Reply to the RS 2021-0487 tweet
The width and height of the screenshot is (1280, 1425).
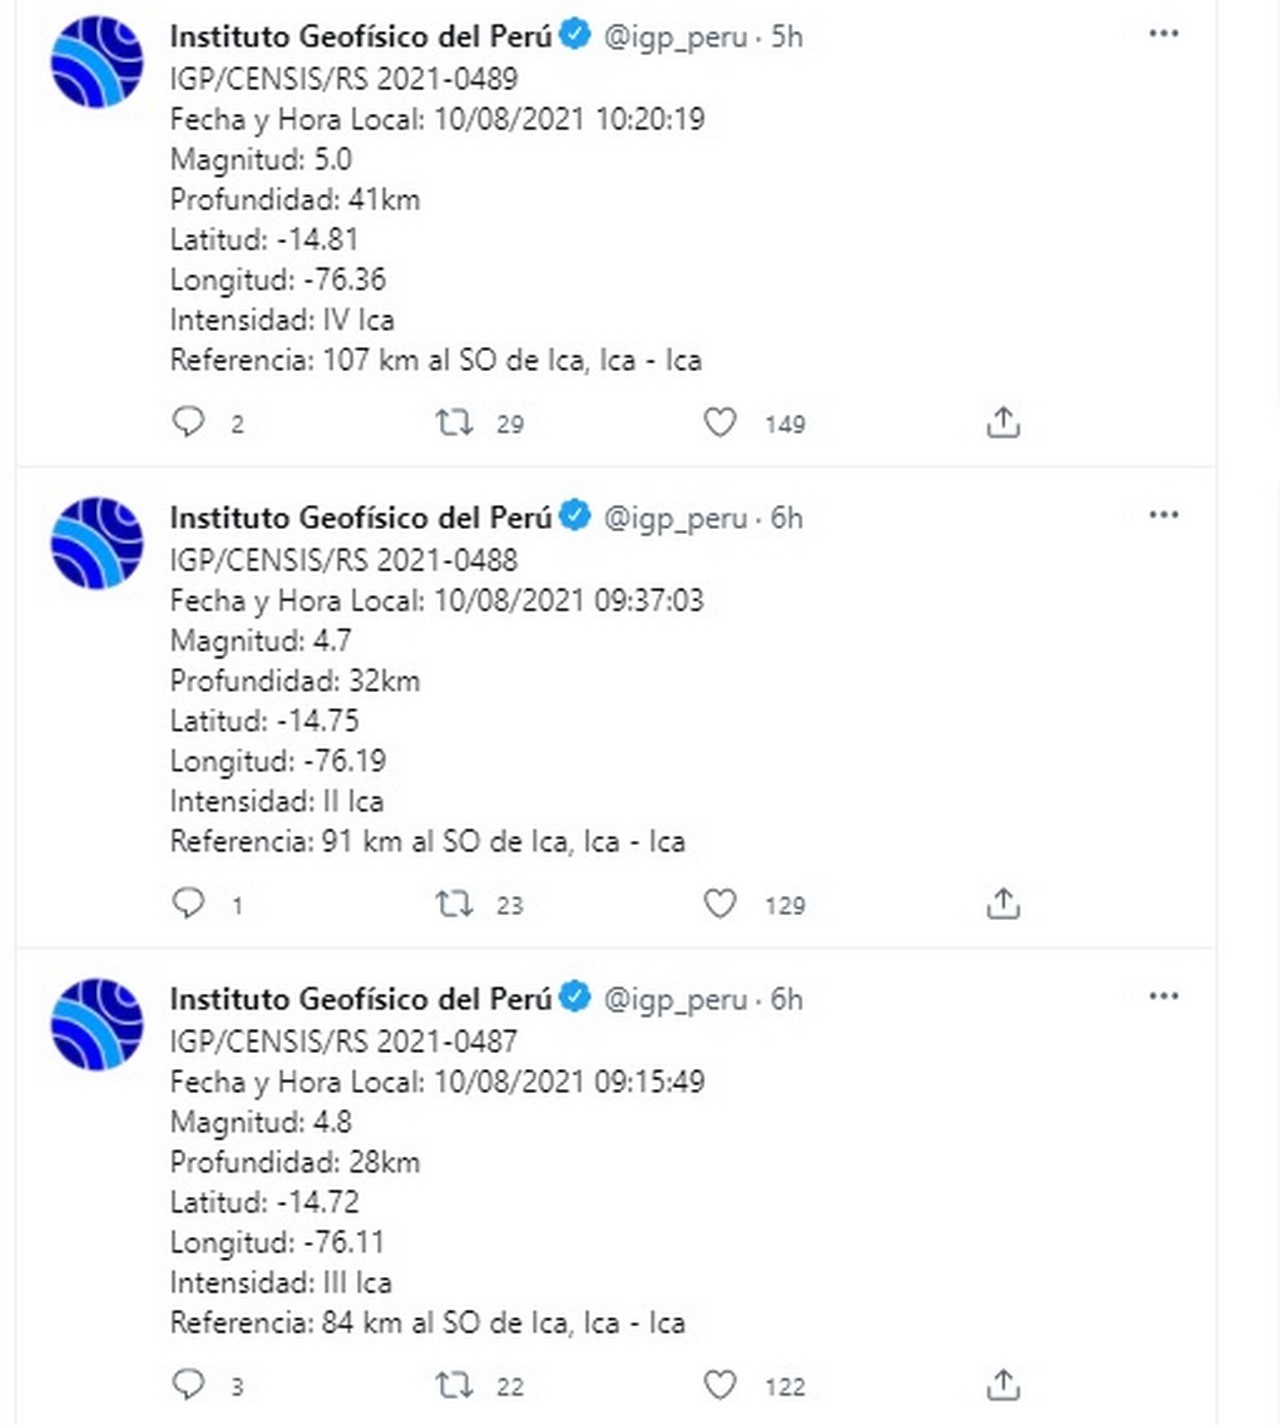[x=188, y=1385]
